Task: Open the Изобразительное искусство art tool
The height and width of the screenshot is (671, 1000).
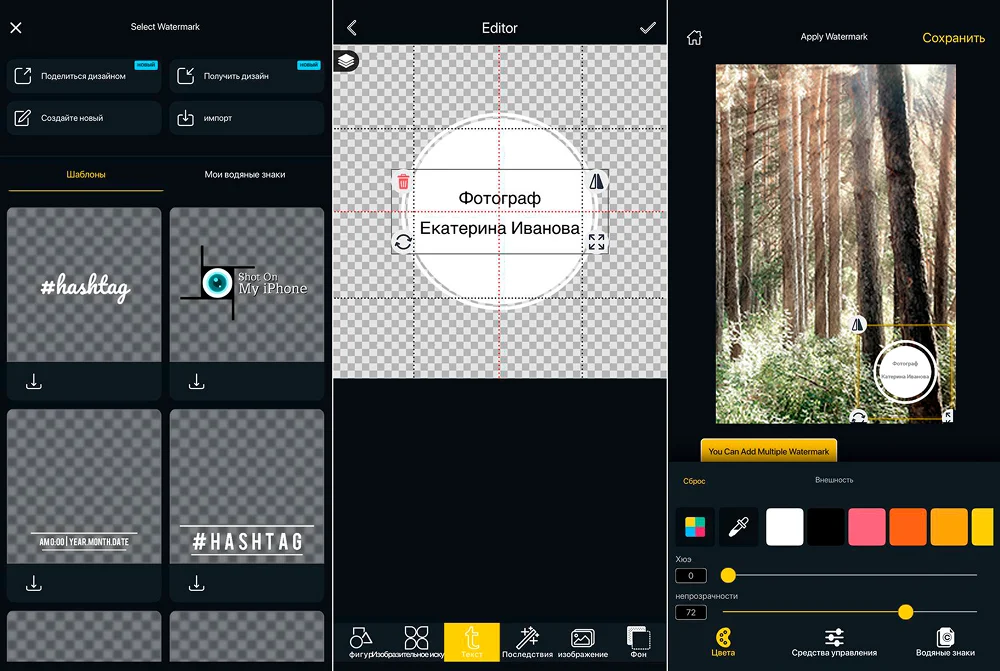Action: [x=416, y=642]
